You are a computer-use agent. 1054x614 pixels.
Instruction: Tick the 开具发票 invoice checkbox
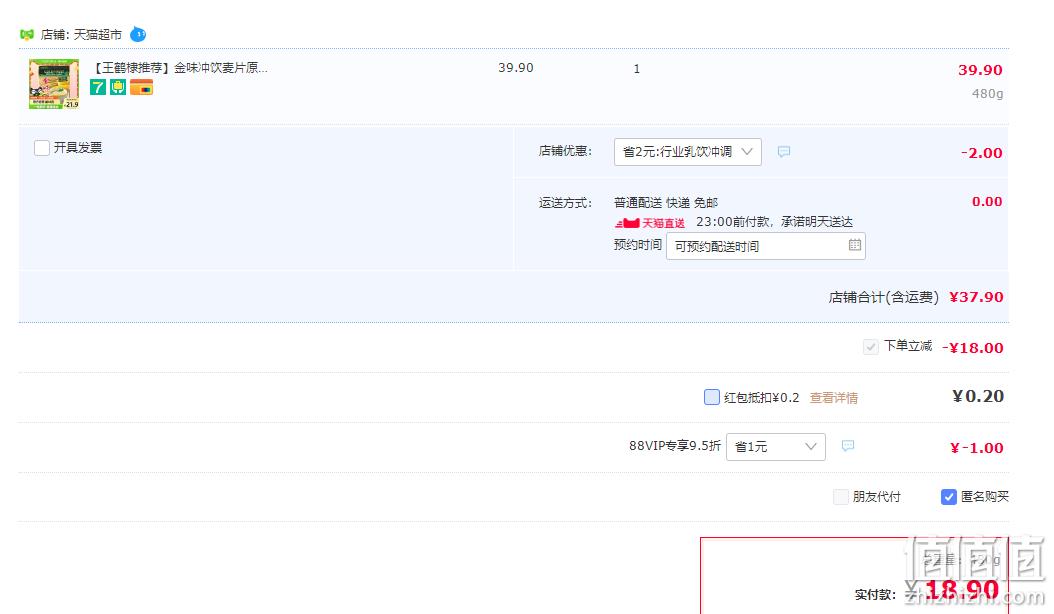click(x=42, y=148)
